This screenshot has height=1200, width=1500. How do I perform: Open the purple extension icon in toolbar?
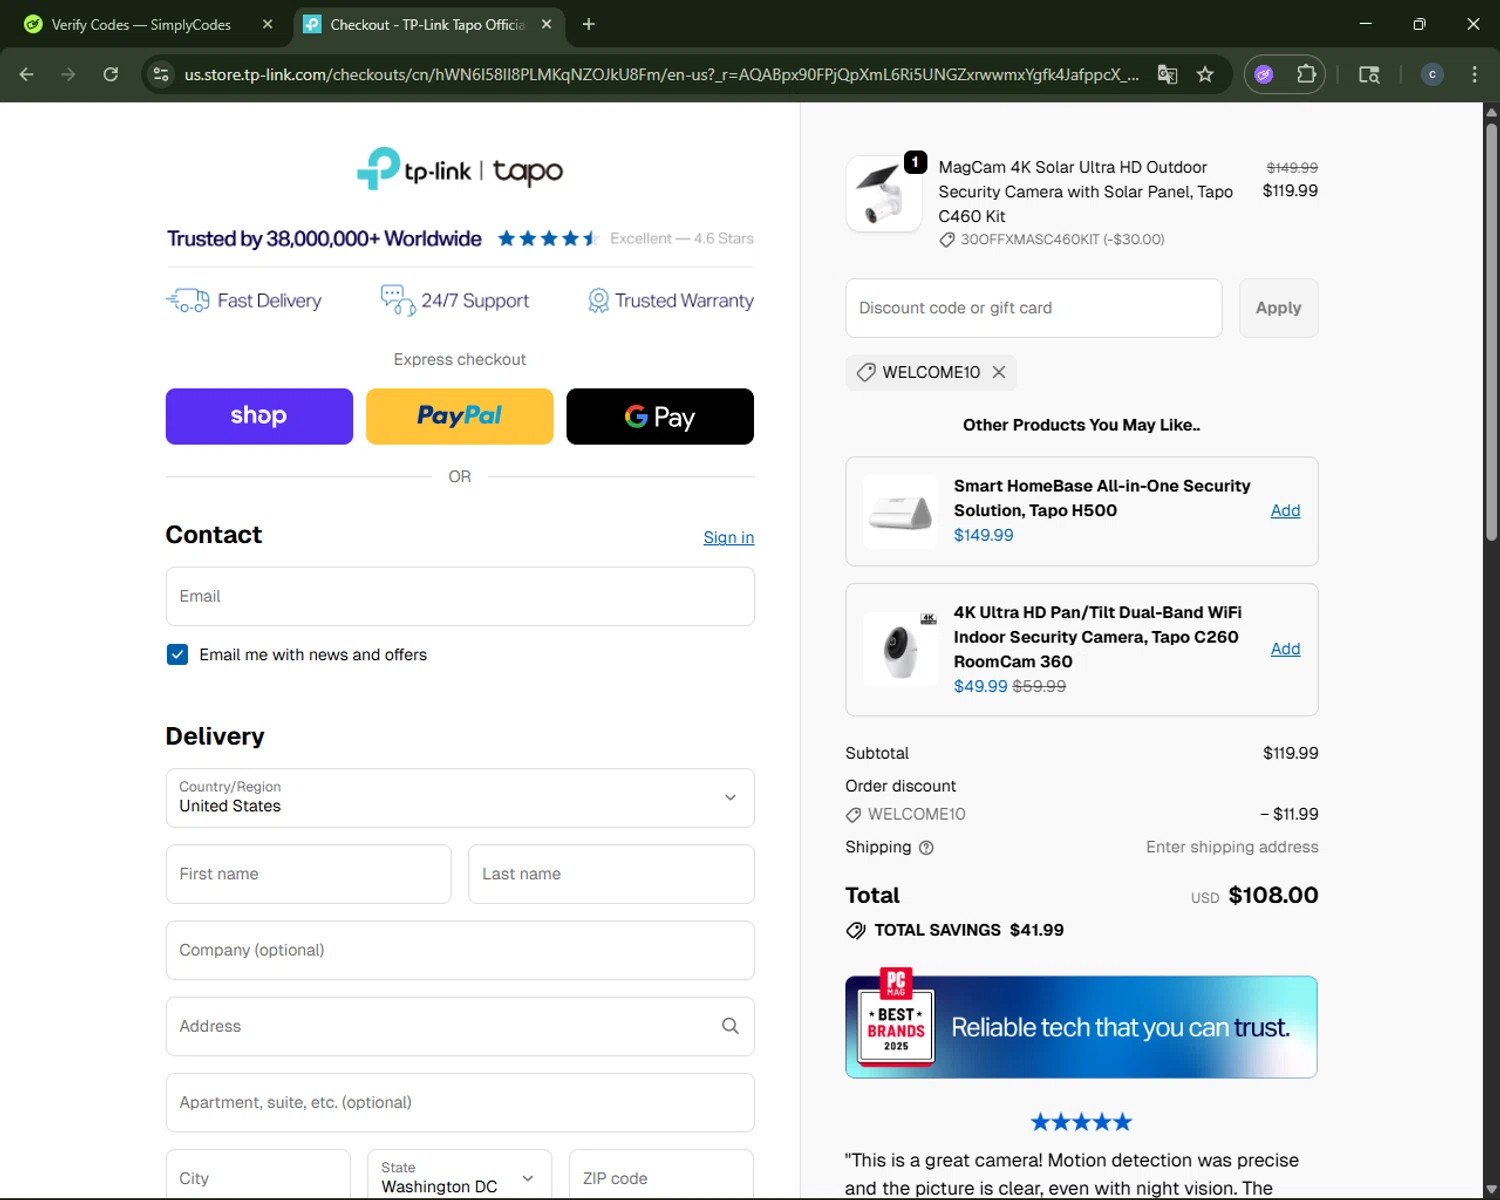point(1264,74)
